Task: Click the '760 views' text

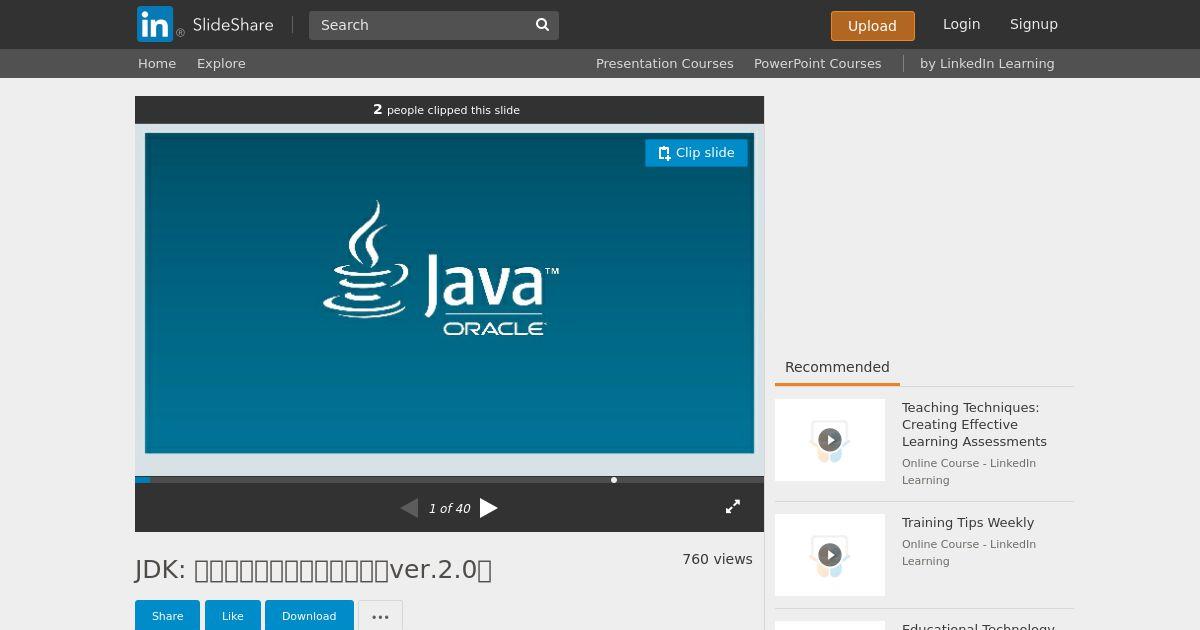Action: point(717,559)
